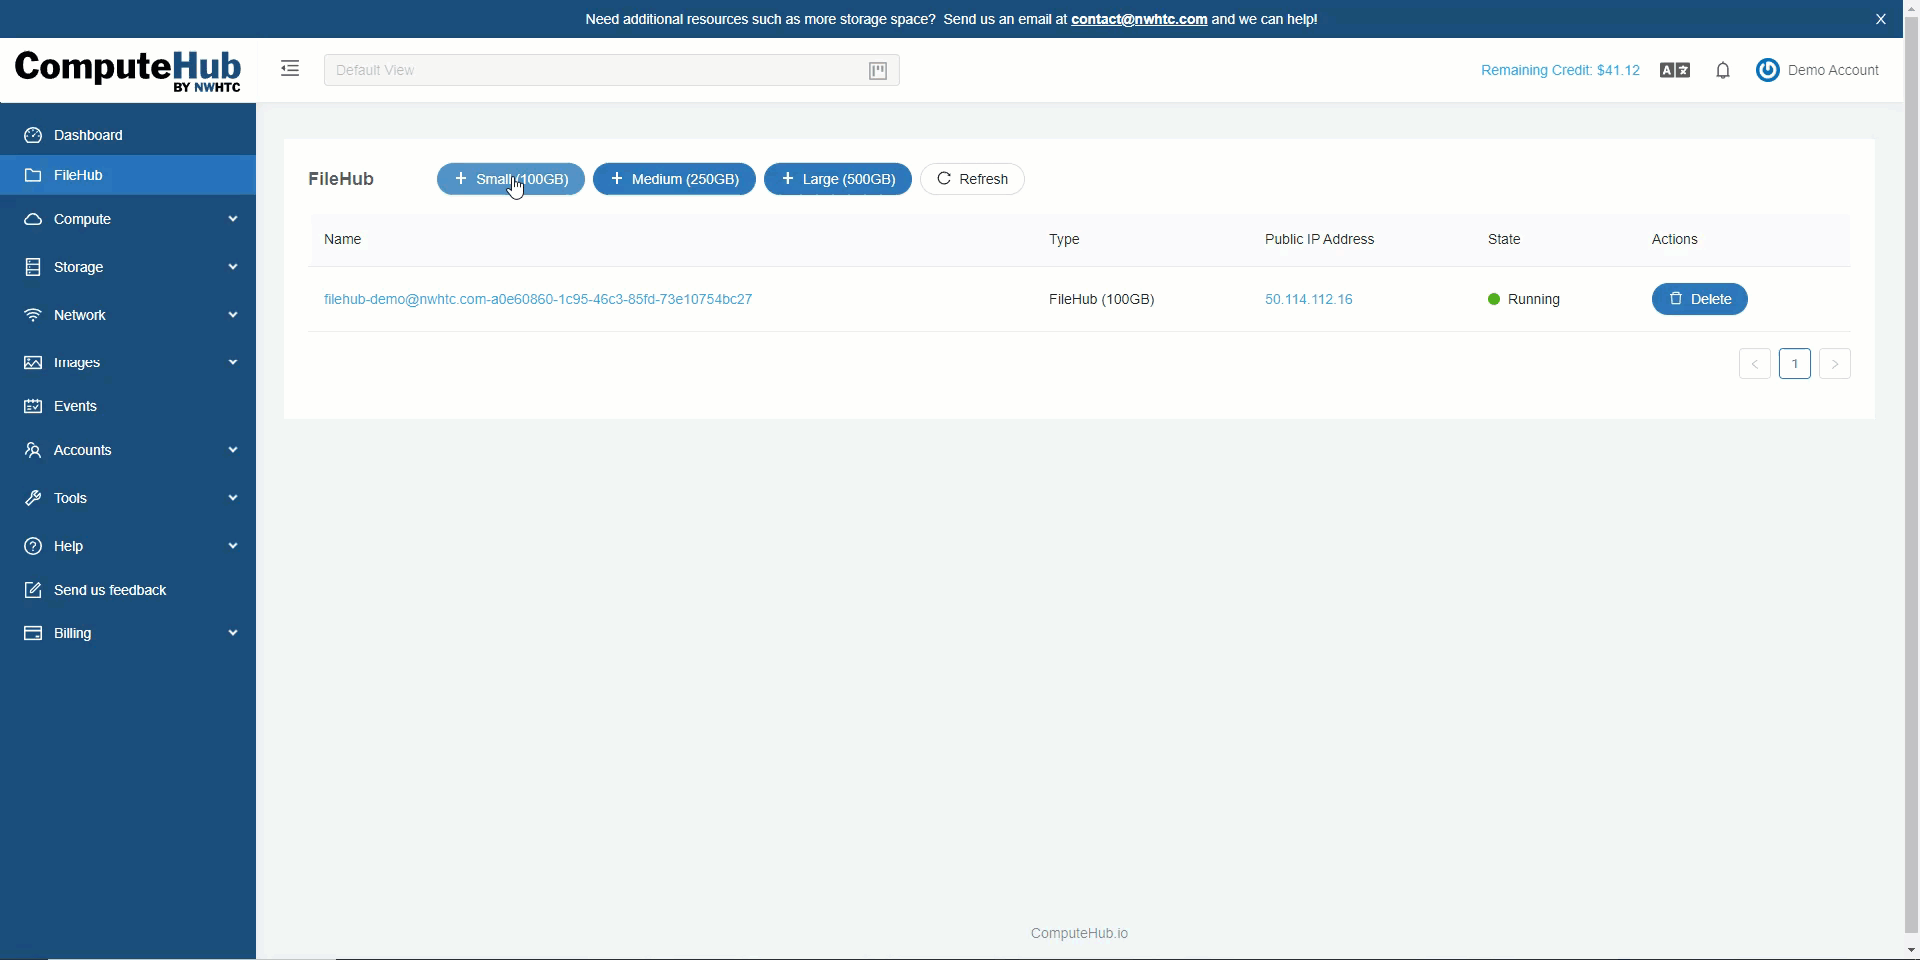Open the filehub-demo@nwhtc.com instance link
Image resolution: width=1920 pixels, height=960 pixels.
(538, 299)
